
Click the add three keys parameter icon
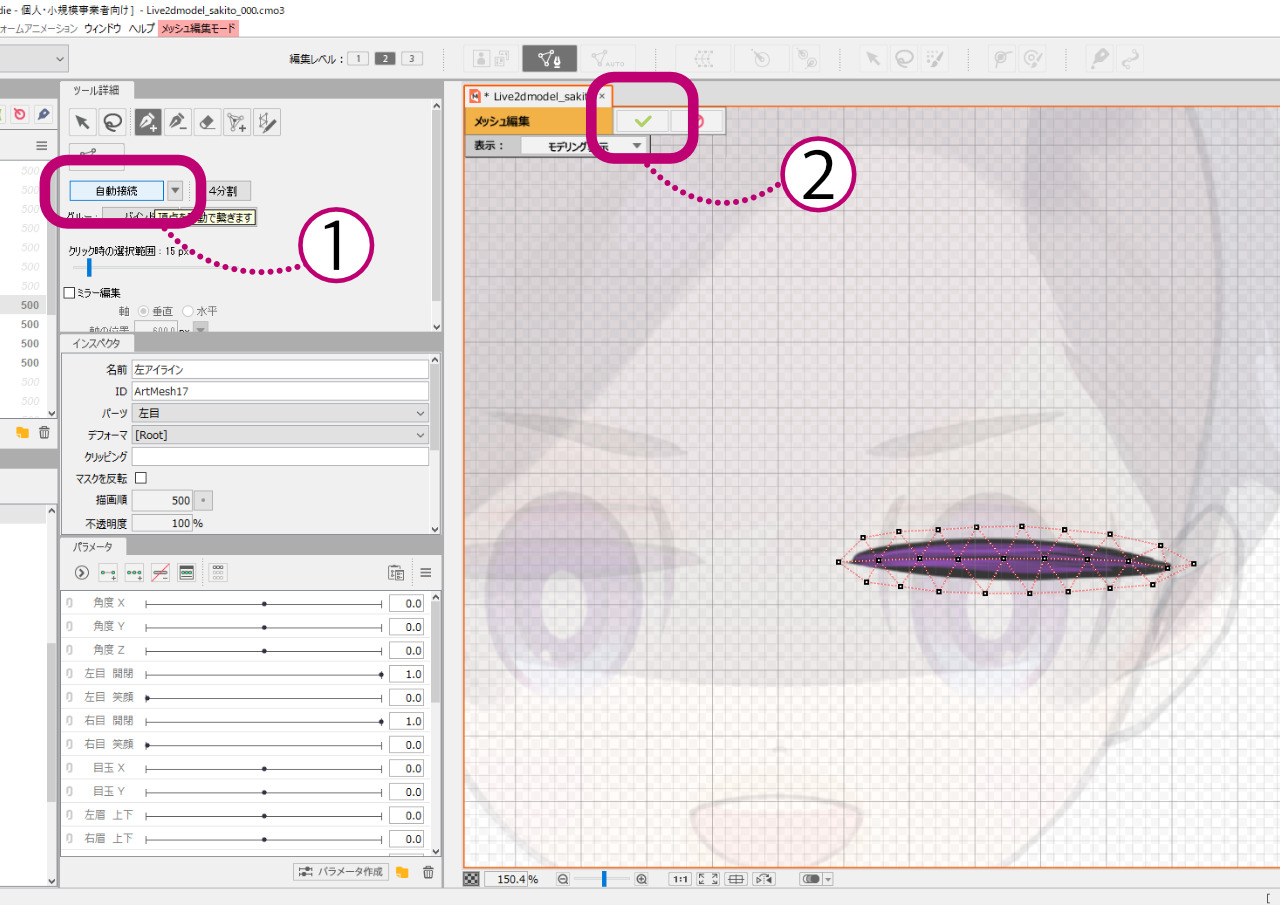pyautogui.click(x=134, y=572)
